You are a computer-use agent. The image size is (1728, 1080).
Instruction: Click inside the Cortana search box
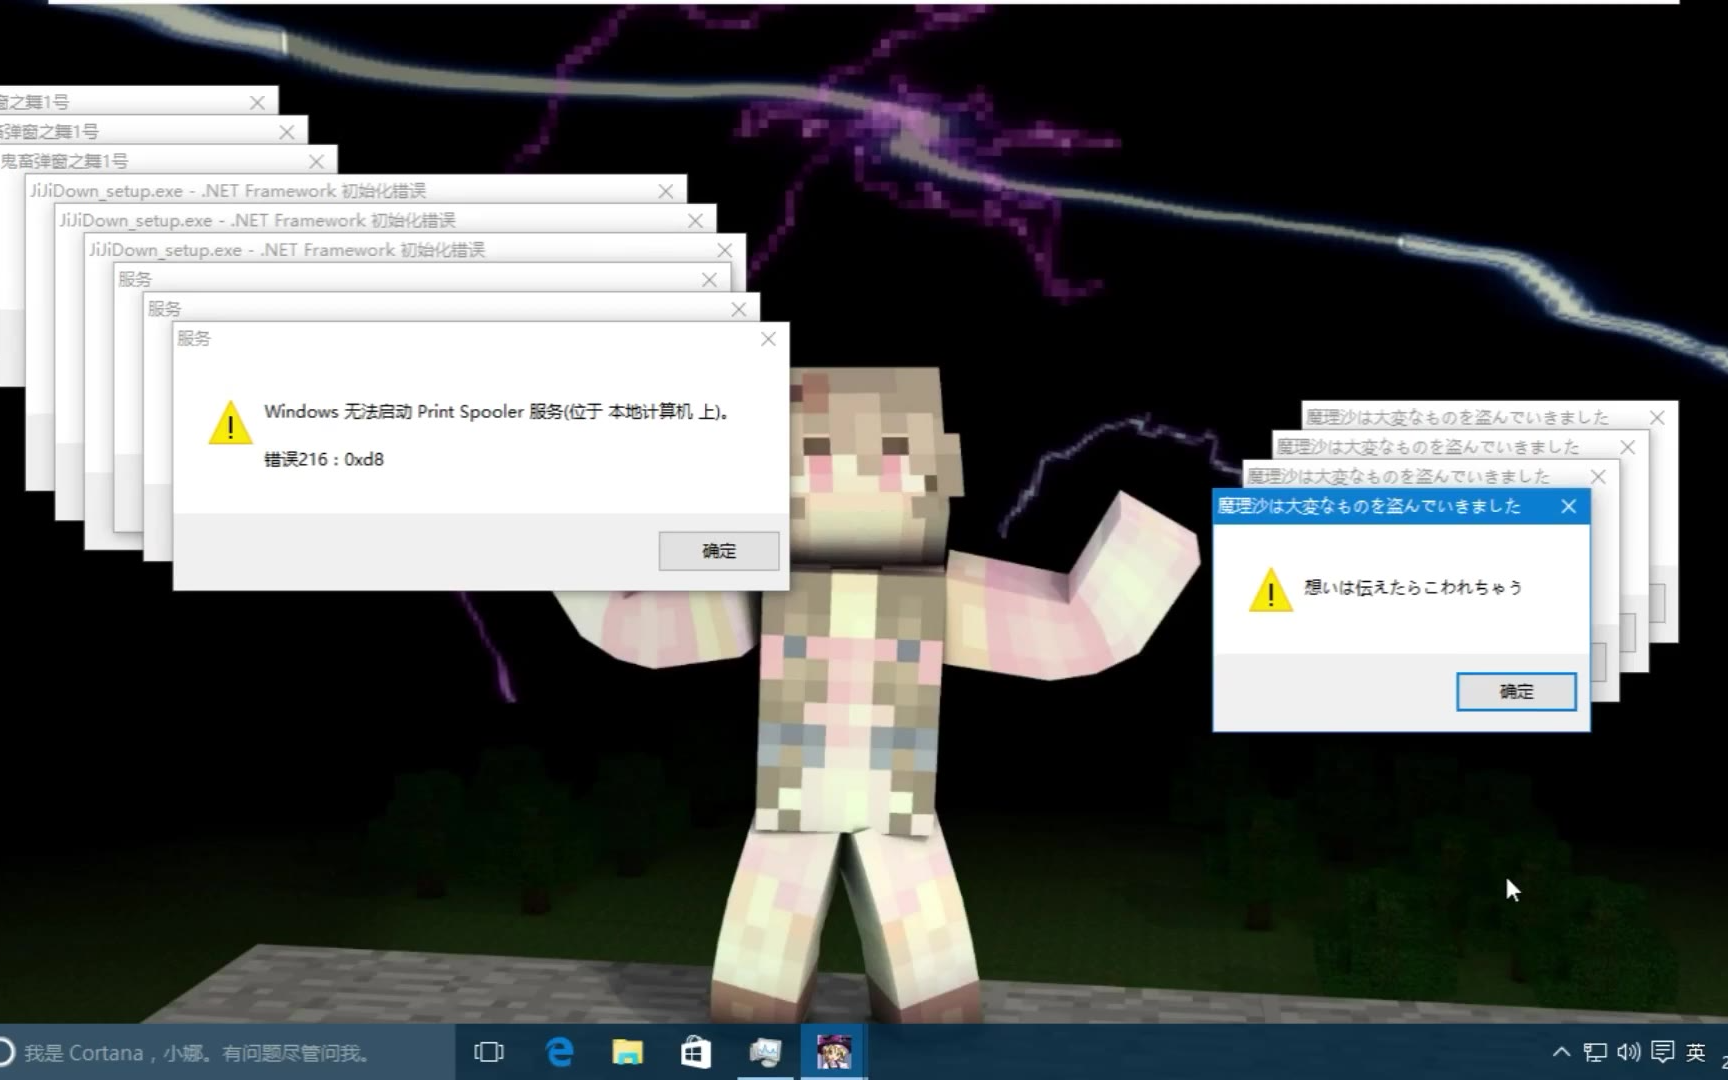click(x=200, y=1052)
